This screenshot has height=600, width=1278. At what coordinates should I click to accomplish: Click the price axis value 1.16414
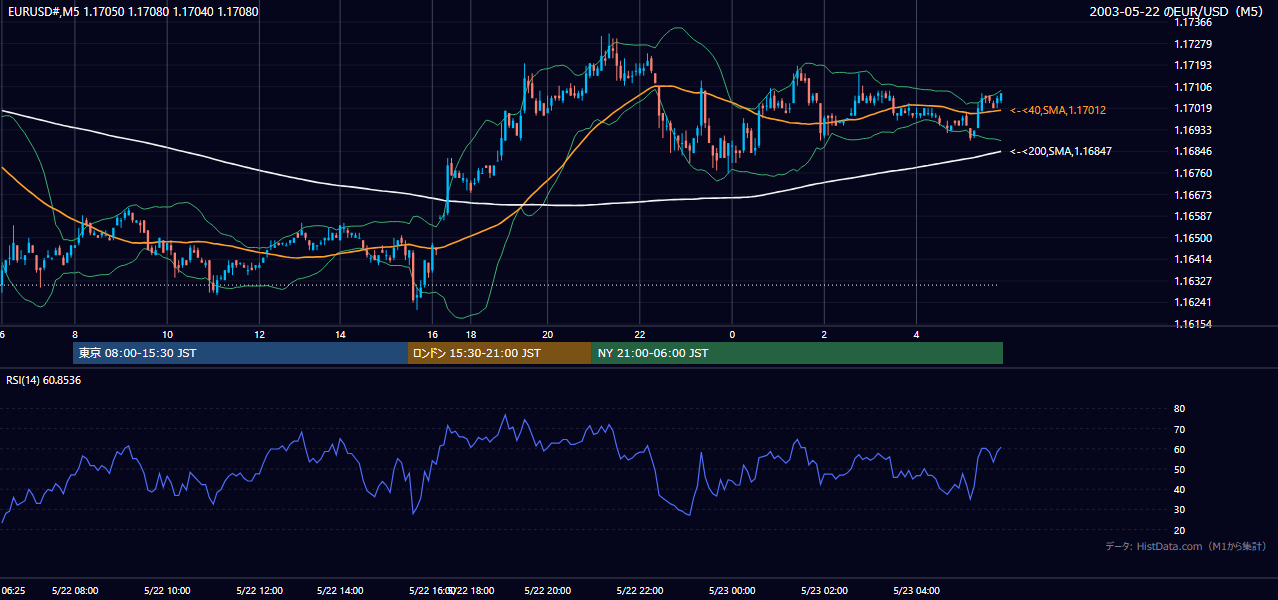point(1193,259)
